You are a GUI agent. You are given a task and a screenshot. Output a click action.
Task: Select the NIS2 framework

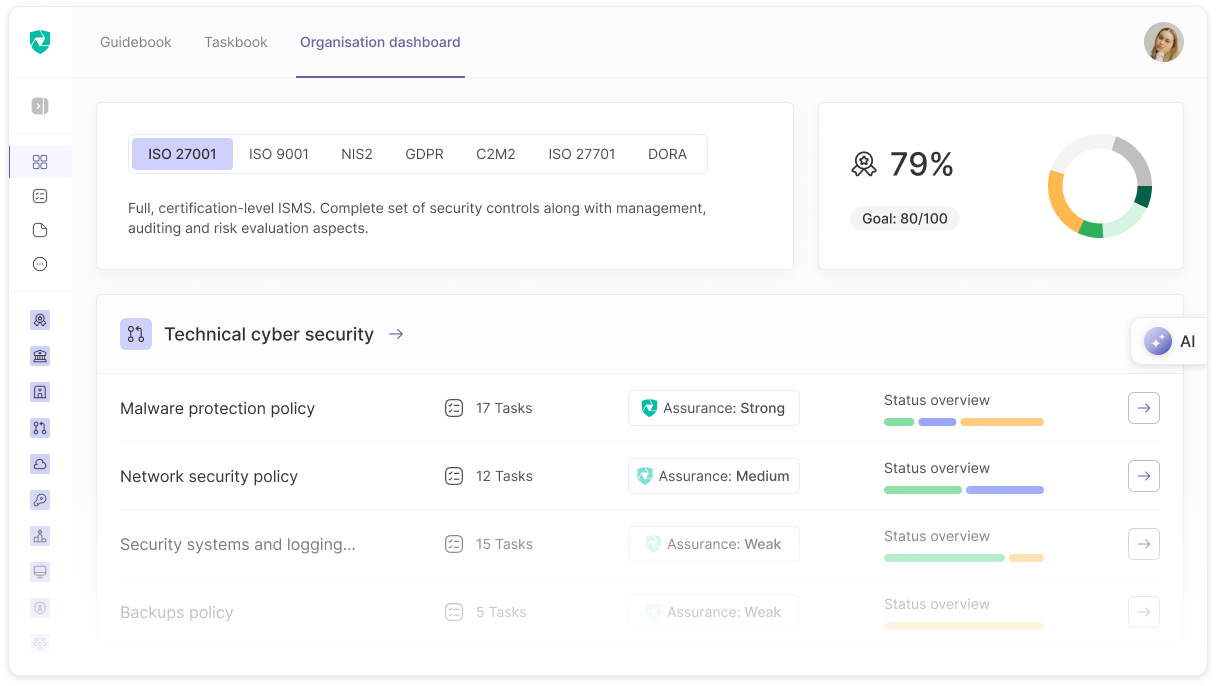[357, 154]
